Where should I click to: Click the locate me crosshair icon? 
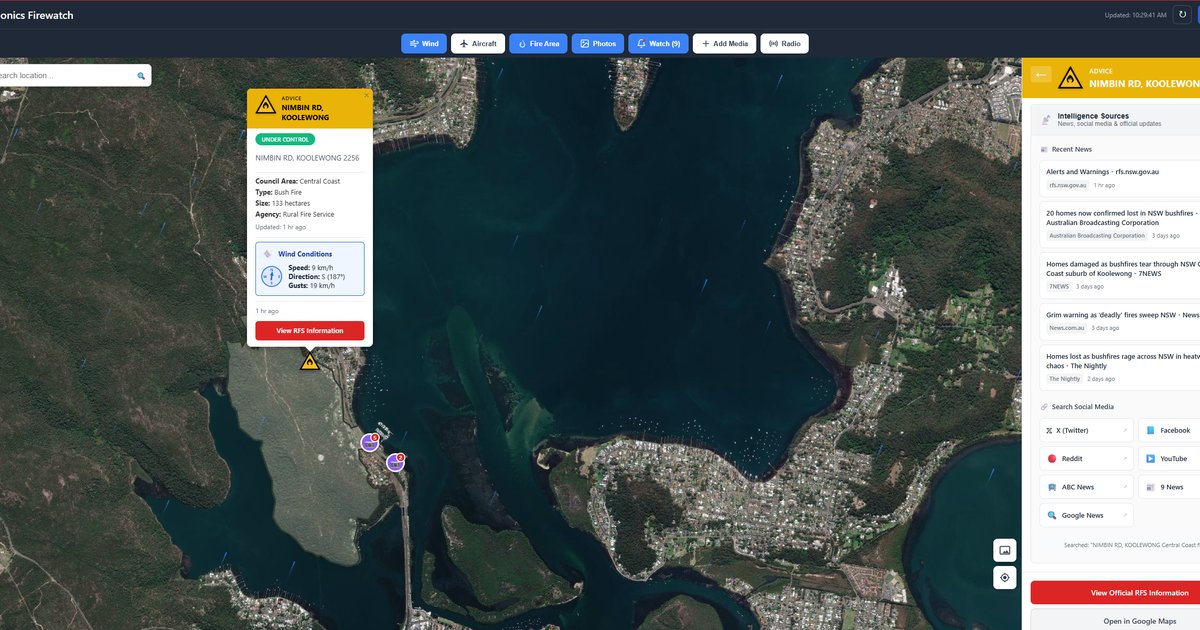(x=1005, y=578)
